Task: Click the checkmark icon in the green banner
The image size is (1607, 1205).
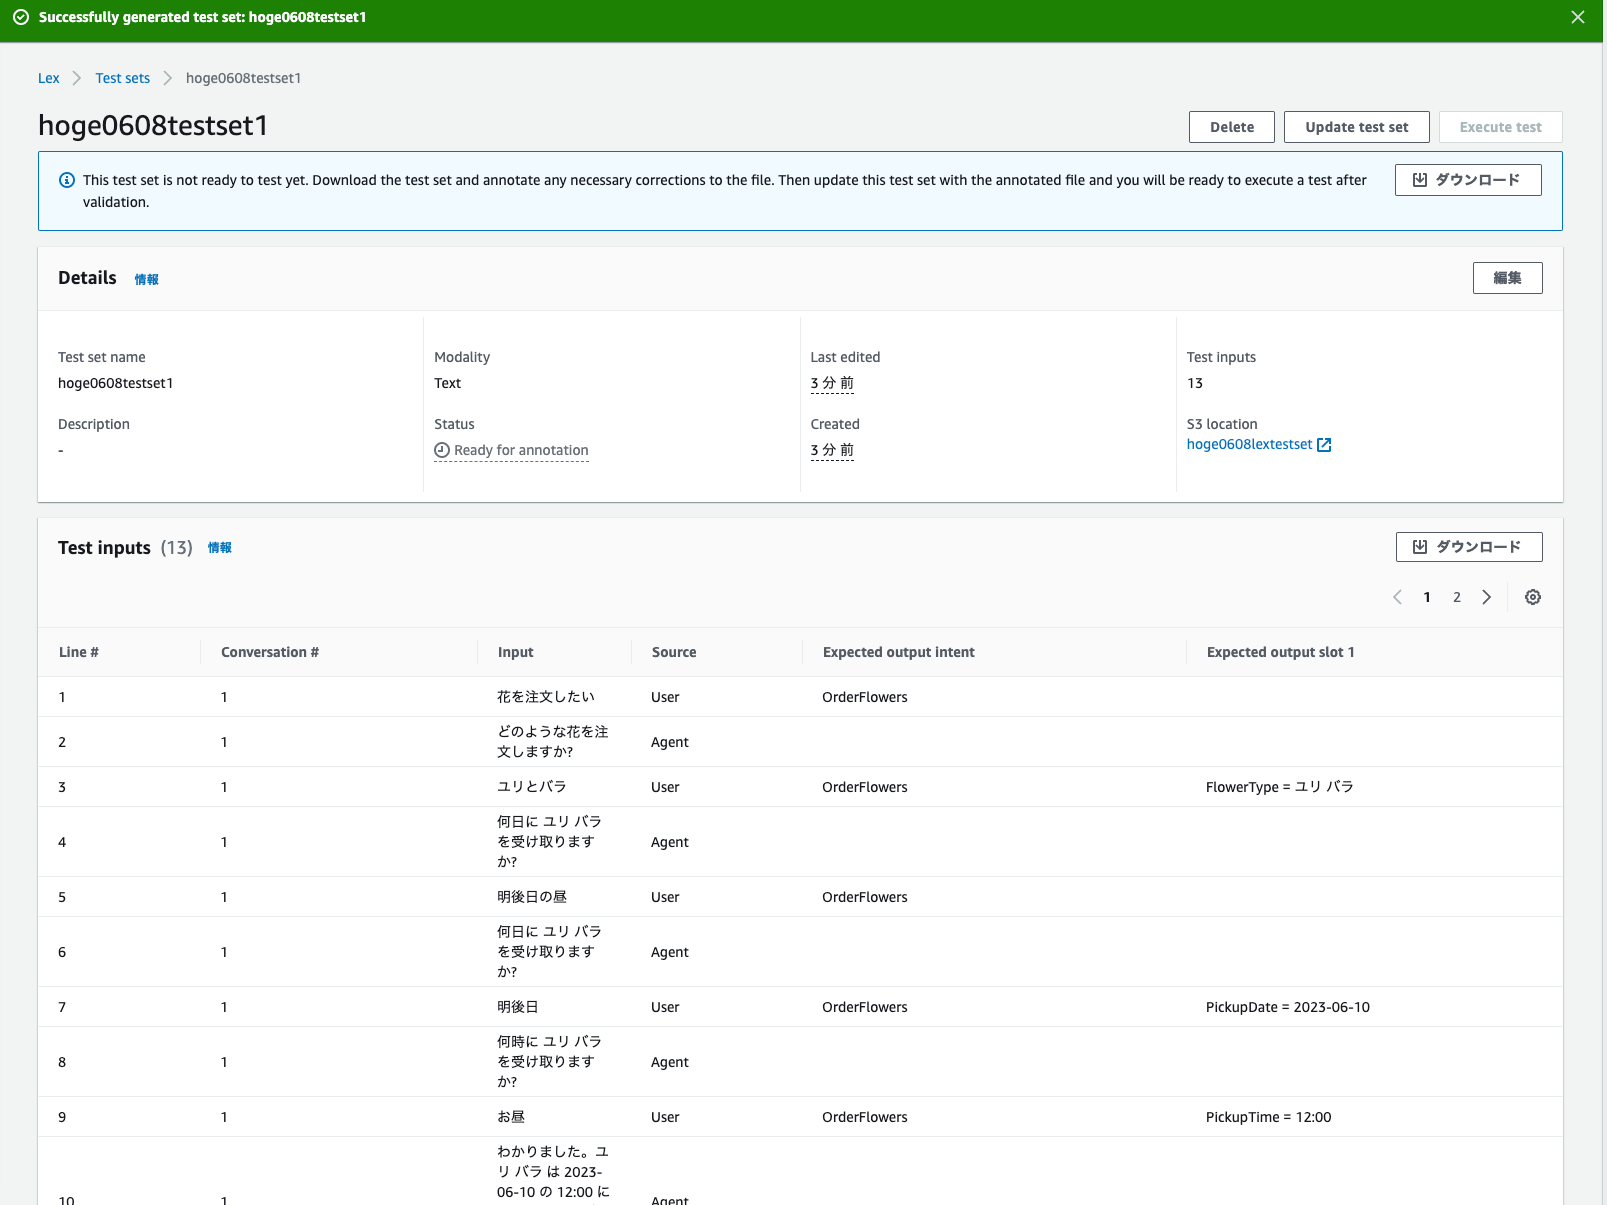Action: pyautogui.click(x=20, y=17)
